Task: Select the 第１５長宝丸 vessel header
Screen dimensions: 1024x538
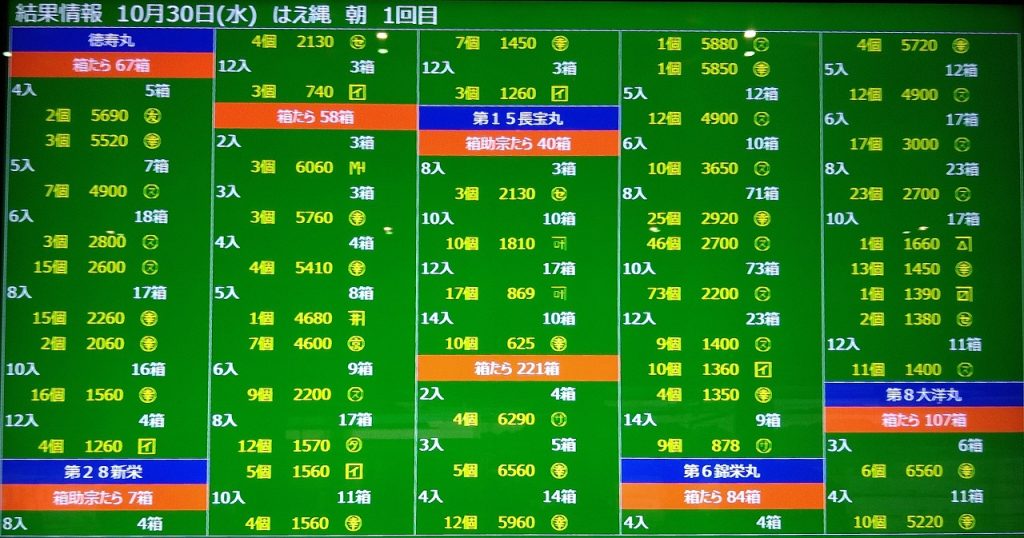Action: (x=518, y=118)
